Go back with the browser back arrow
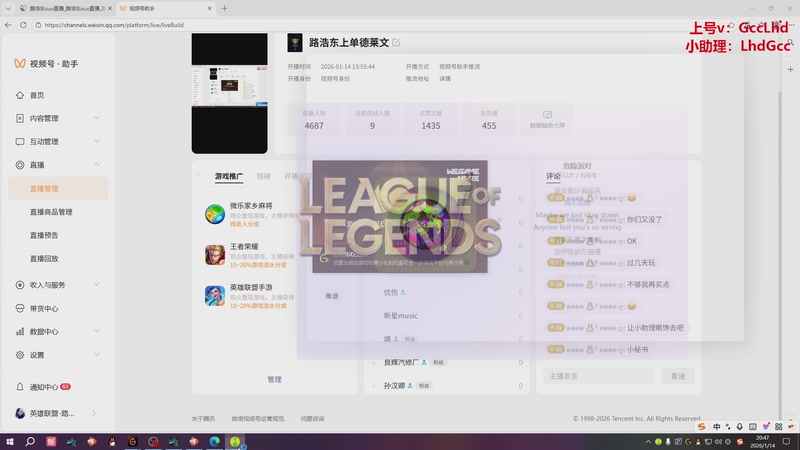The image size is (800, 450). coord(8,24)
